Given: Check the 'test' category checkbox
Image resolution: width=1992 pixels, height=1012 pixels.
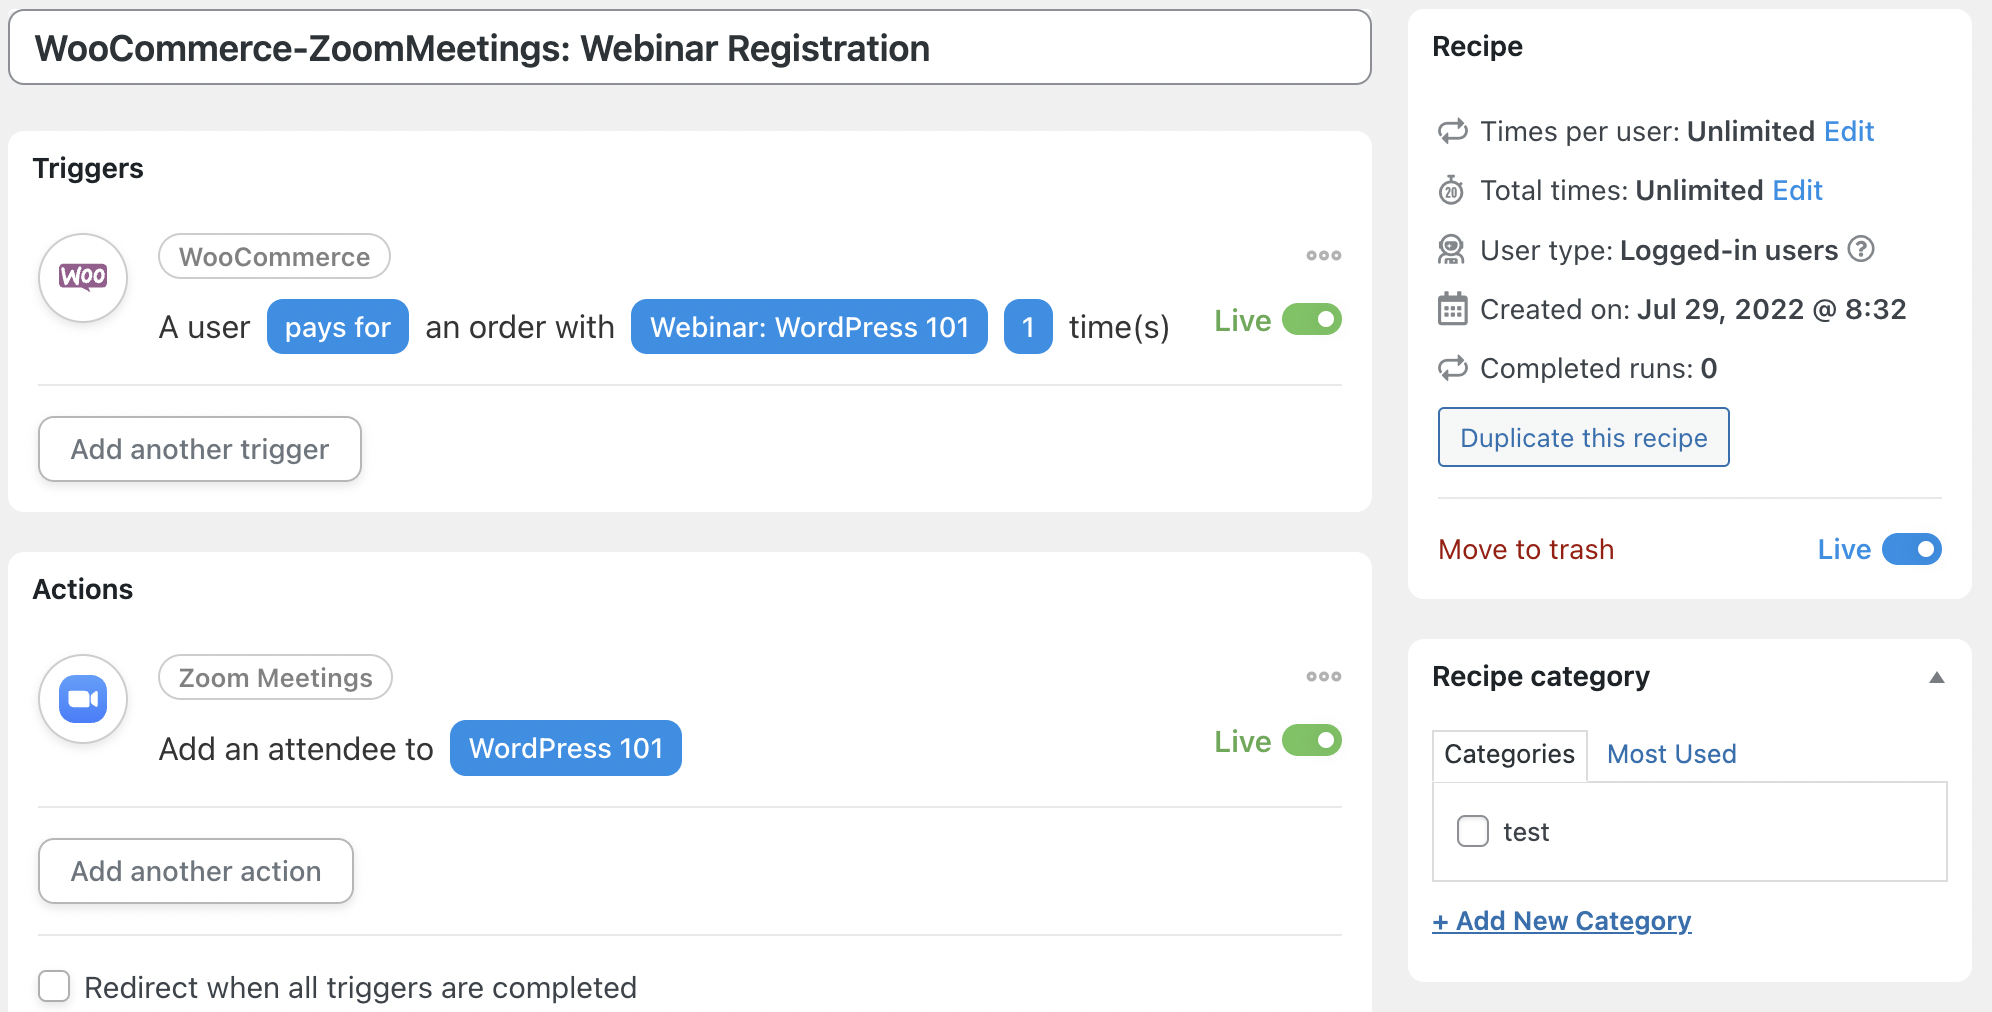Looking at the screenshot, I should point(1473,831).
